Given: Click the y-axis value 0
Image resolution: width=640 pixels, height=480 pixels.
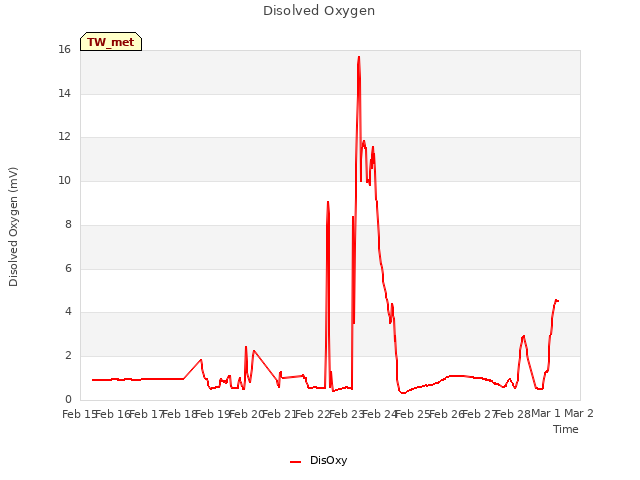Looking at the screenshot, I should [x=68, y=399].
